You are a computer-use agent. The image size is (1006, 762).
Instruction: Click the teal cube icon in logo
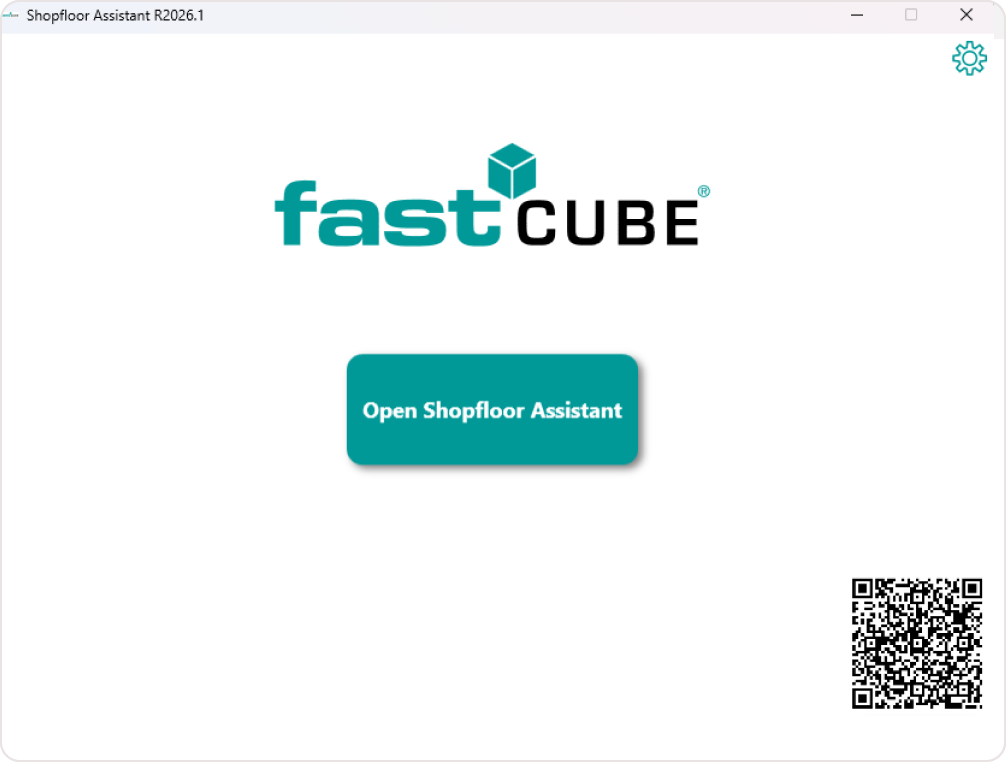[511, 171]
